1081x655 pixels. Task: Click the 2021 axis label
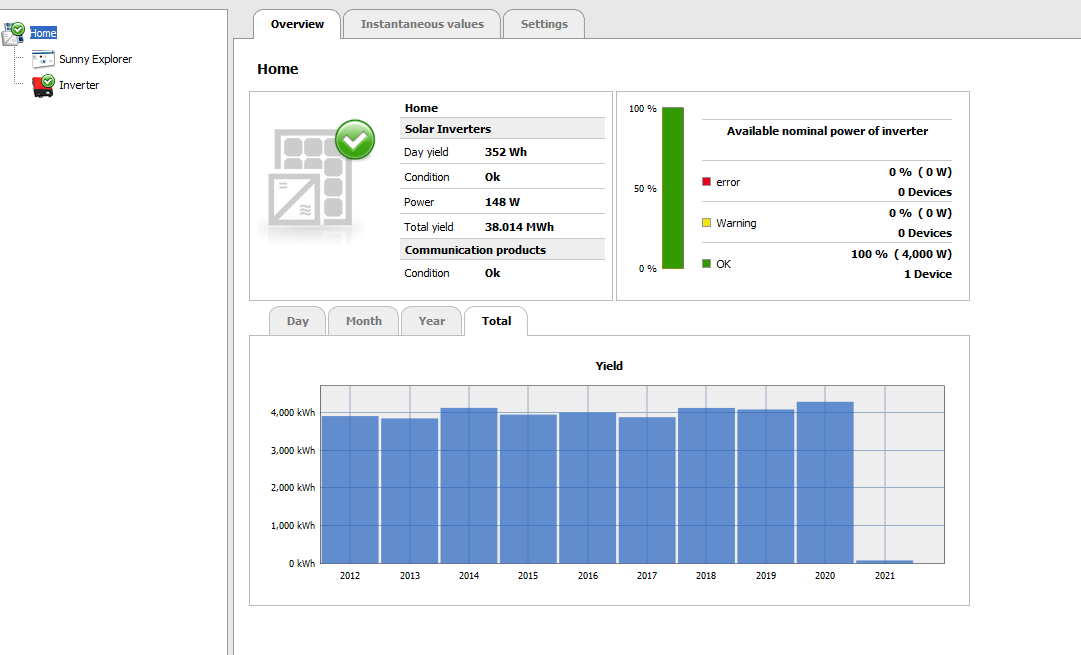point(885,575)
